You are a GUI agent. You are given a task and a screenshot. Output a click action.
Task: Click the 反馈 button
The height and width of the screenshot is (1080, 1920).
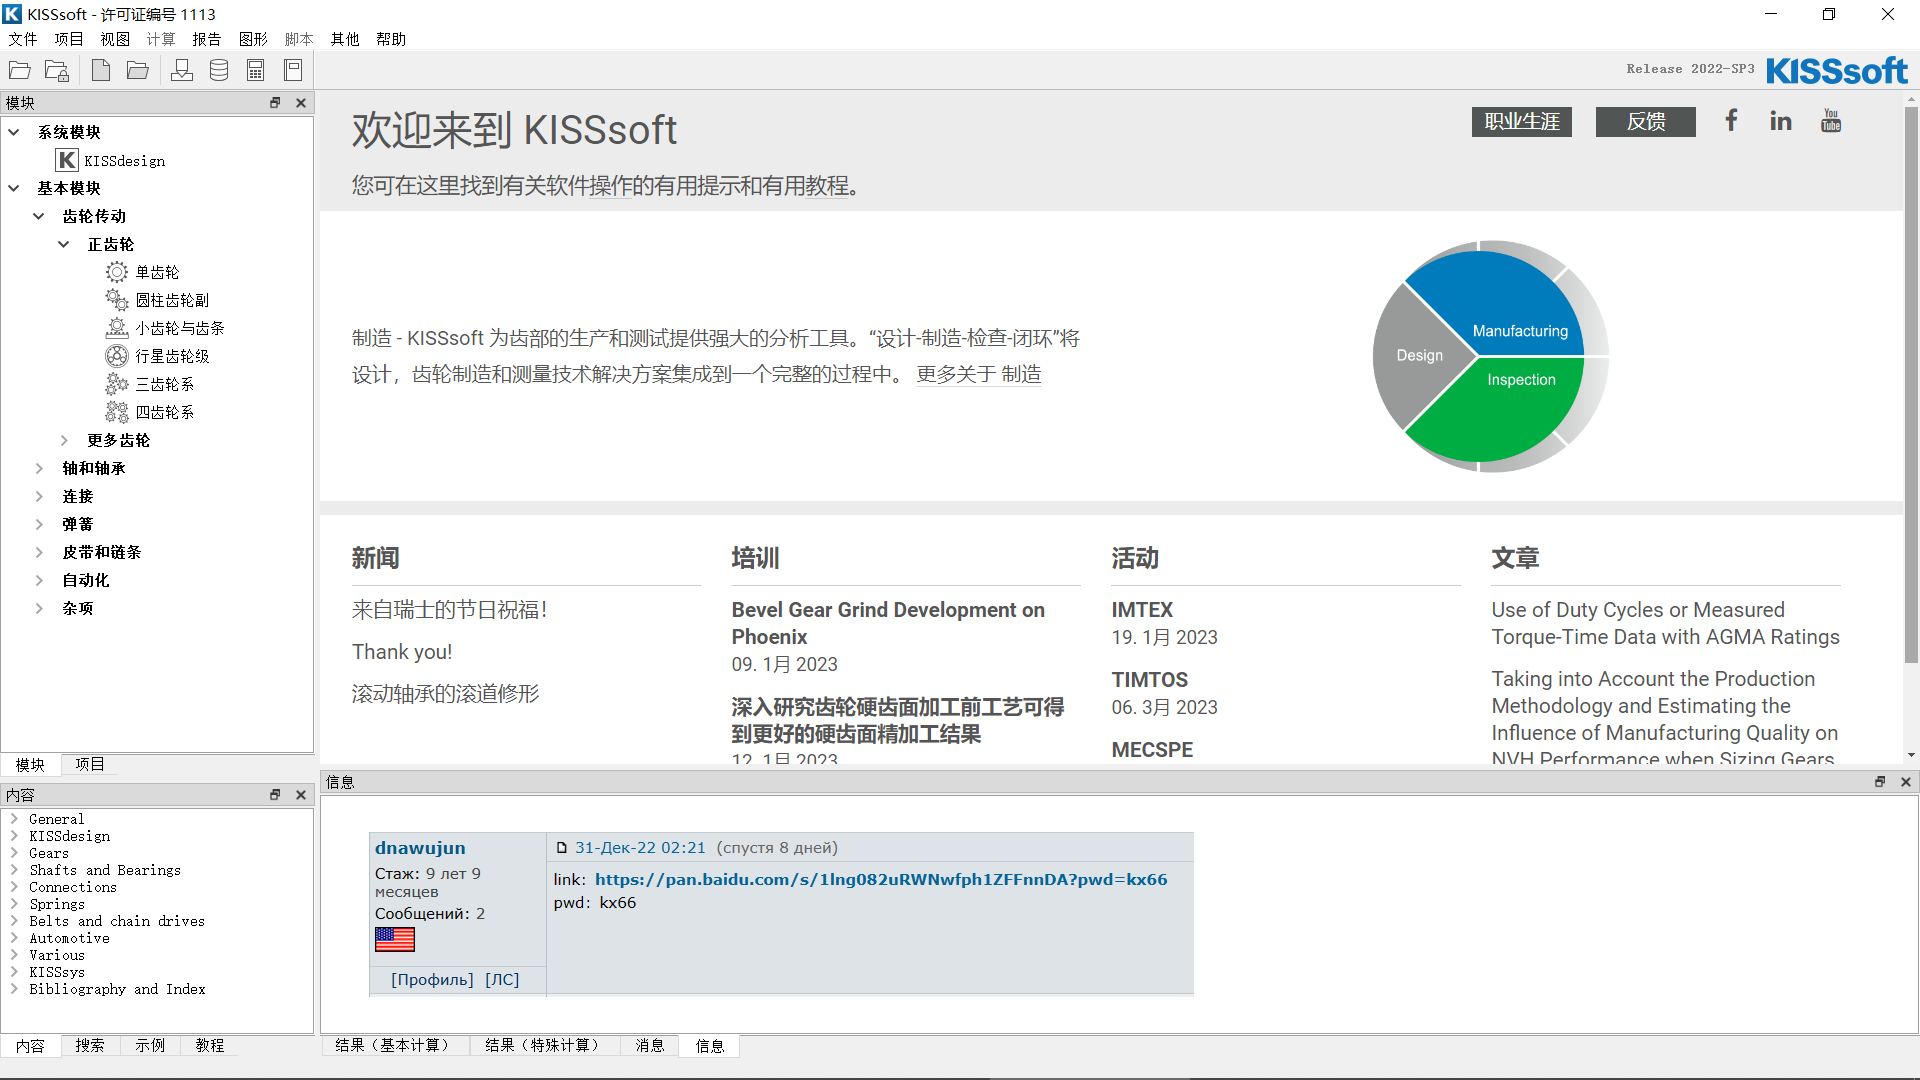click(x=1646, y=122)
